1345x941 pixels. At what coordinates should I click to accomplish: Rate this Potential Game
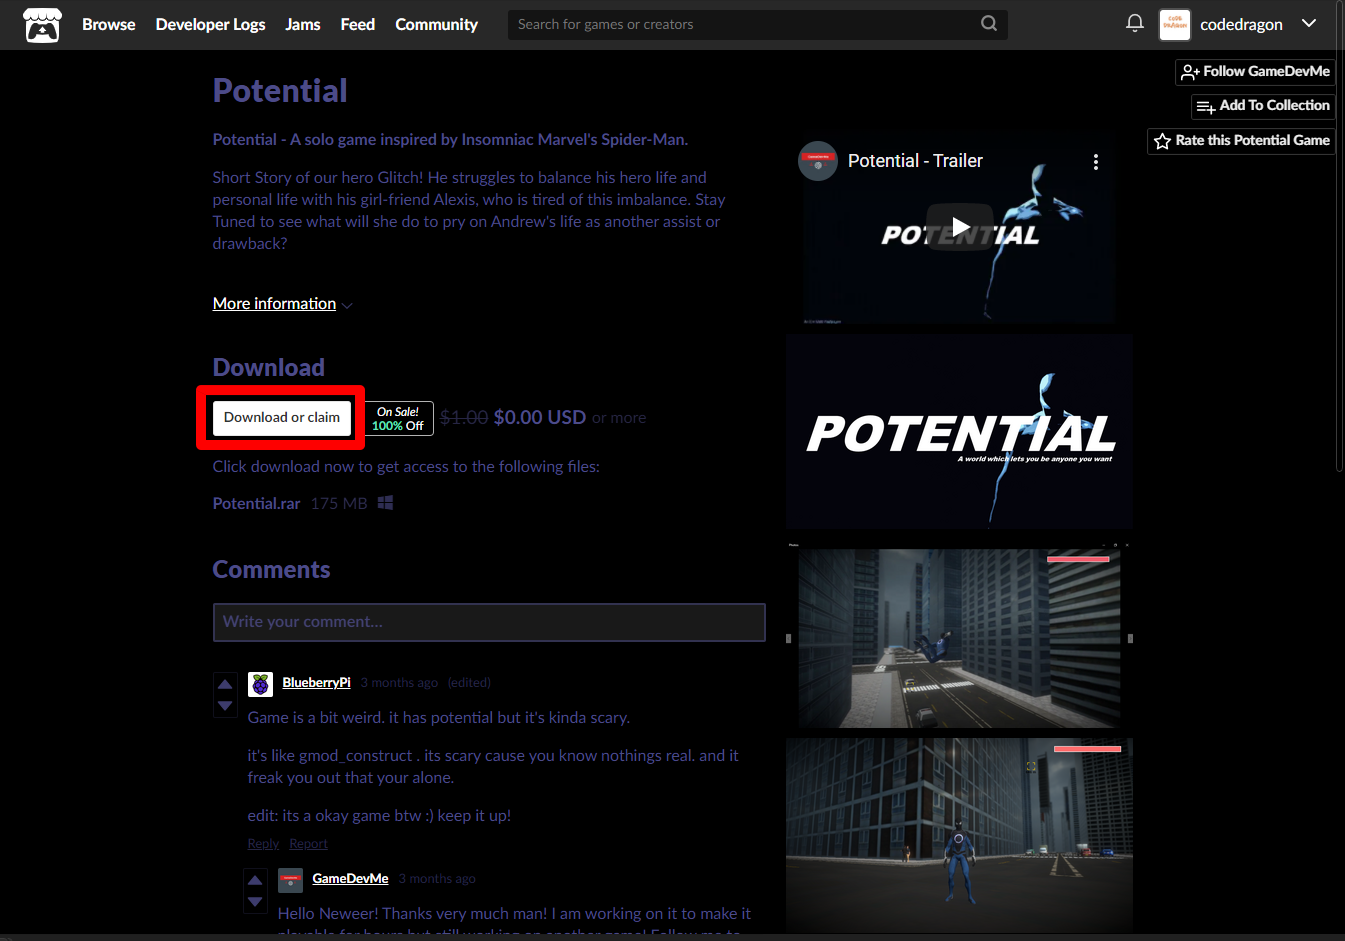pyautogui.click(x=1241, y=141)
